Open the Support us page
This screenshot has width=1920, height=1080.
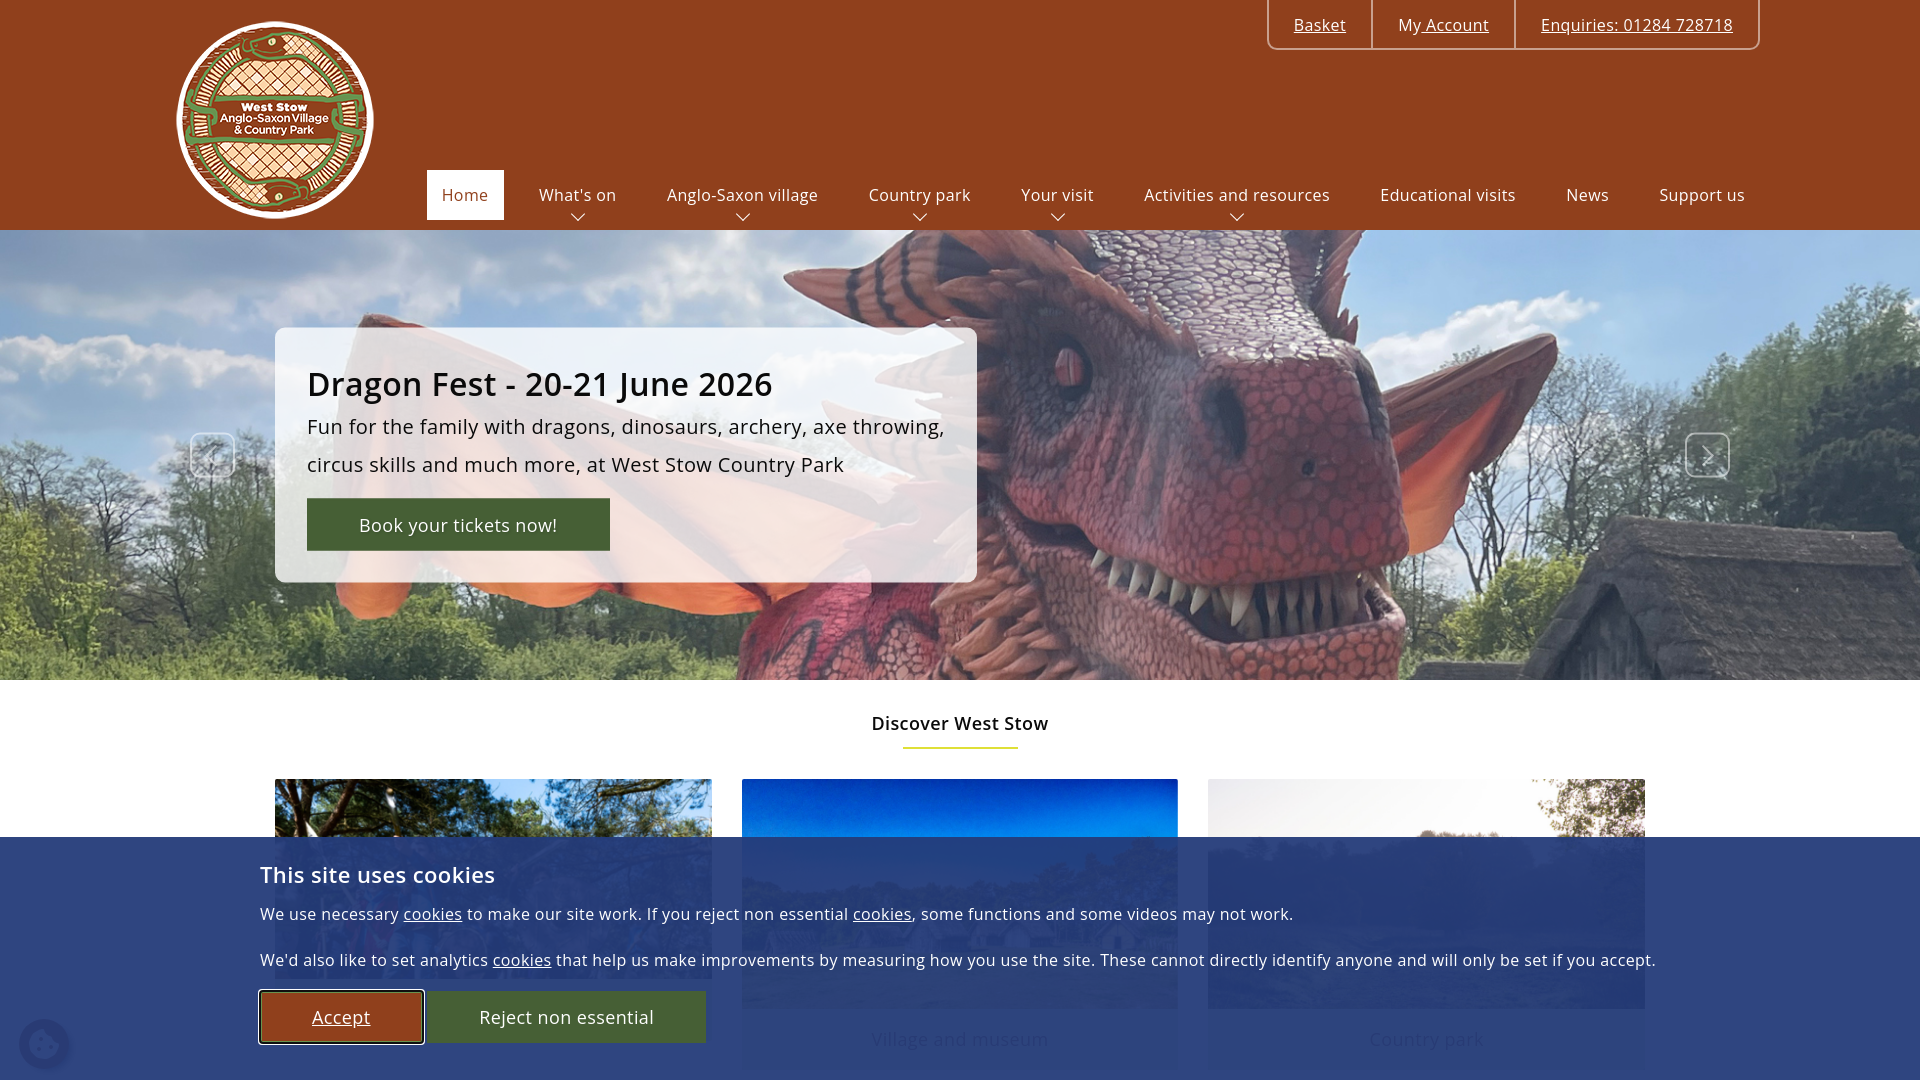coord(1701,195)
